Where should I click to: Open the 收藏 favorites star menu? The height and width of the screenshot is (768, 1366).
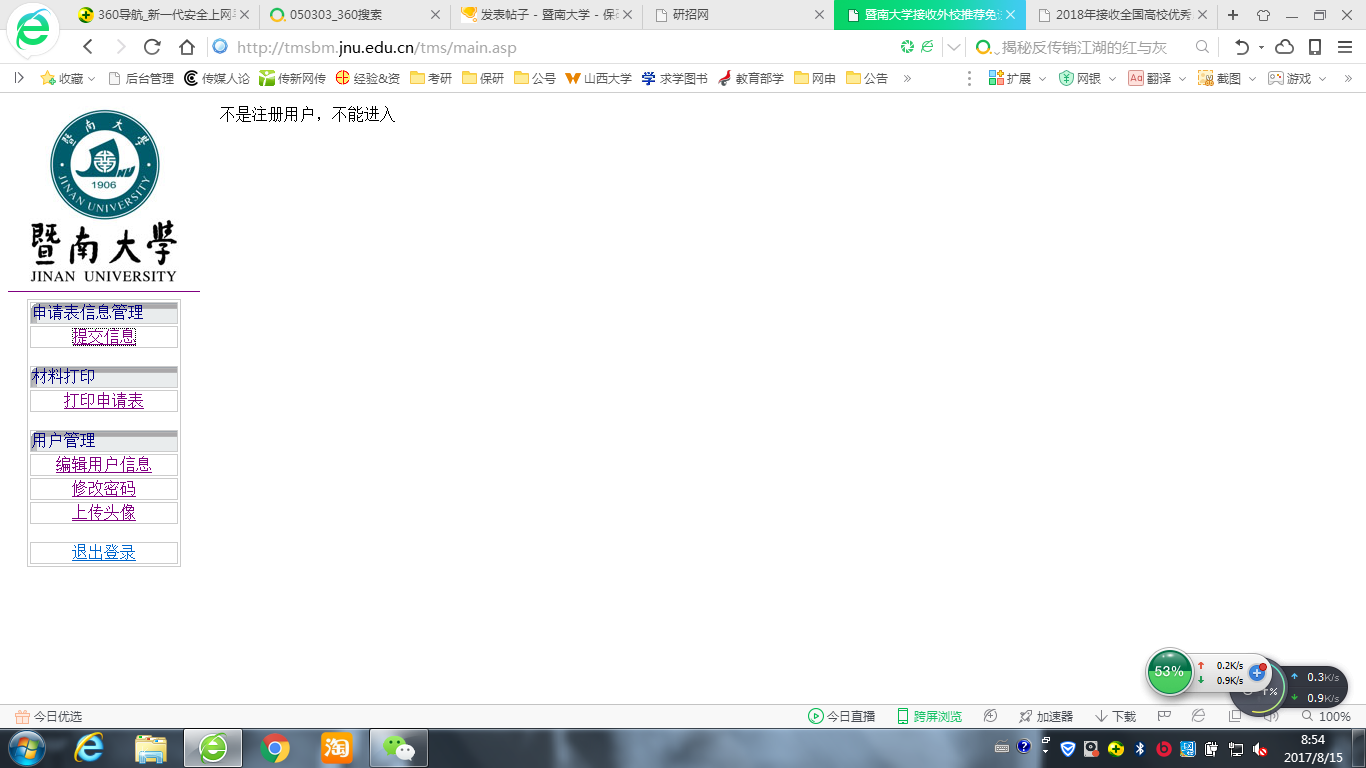(x=67, y=78)
